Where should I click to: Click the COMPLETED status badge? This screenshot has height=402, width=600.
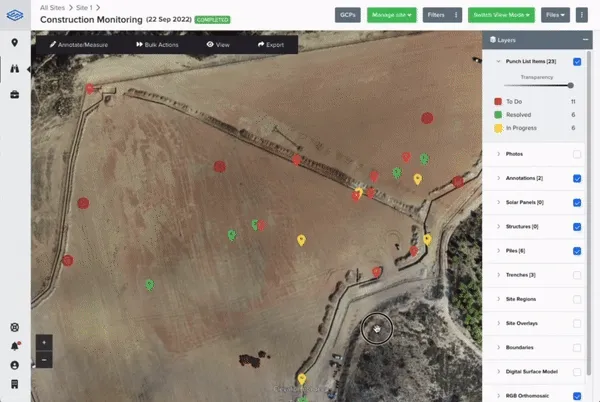coord(212,20)
